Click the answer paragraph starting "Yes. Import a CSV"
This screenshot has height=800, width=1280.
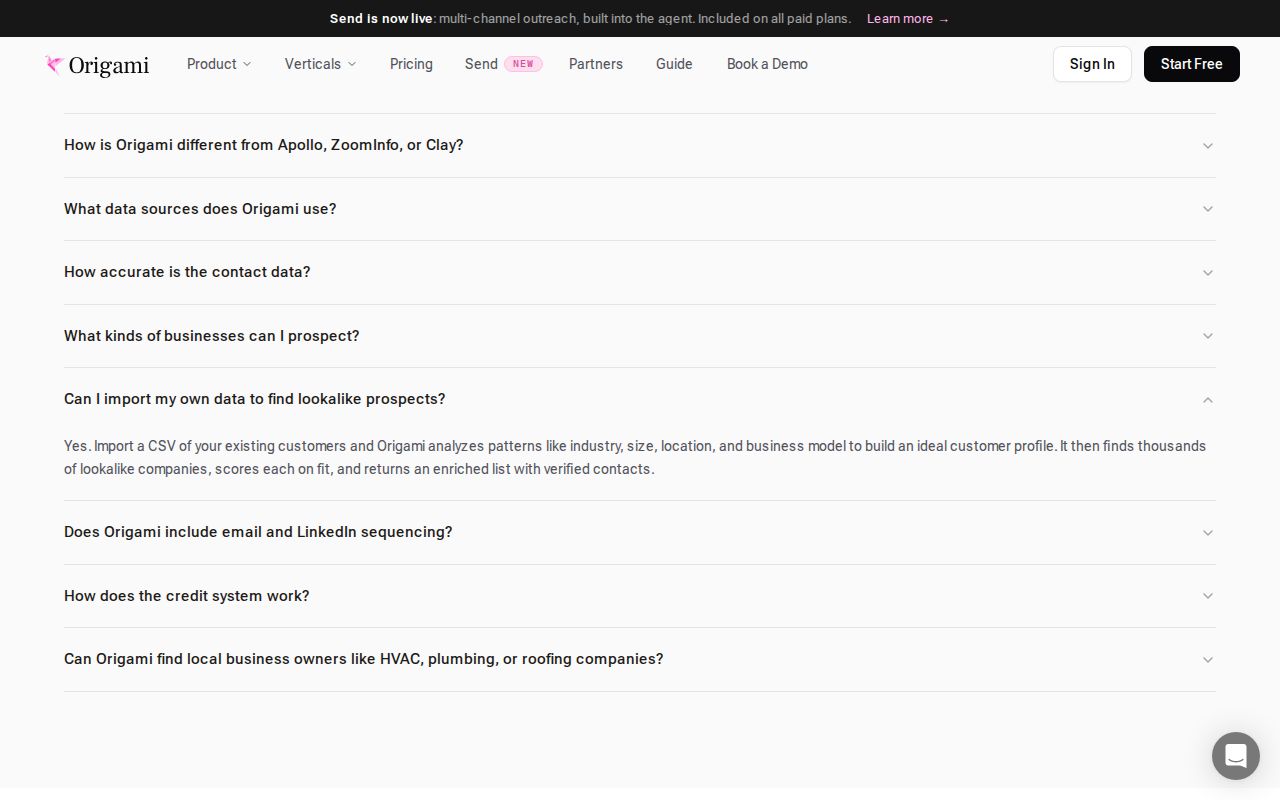coord(635,457)
